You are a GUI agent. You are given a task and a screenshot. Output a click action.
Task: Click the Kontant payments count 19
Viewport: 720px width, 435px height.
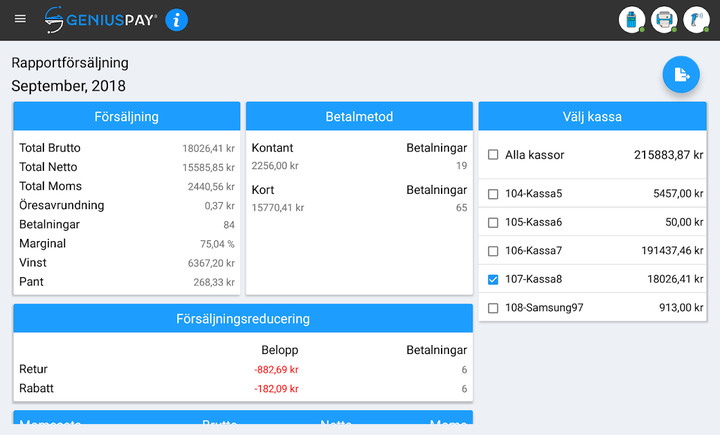461,166
